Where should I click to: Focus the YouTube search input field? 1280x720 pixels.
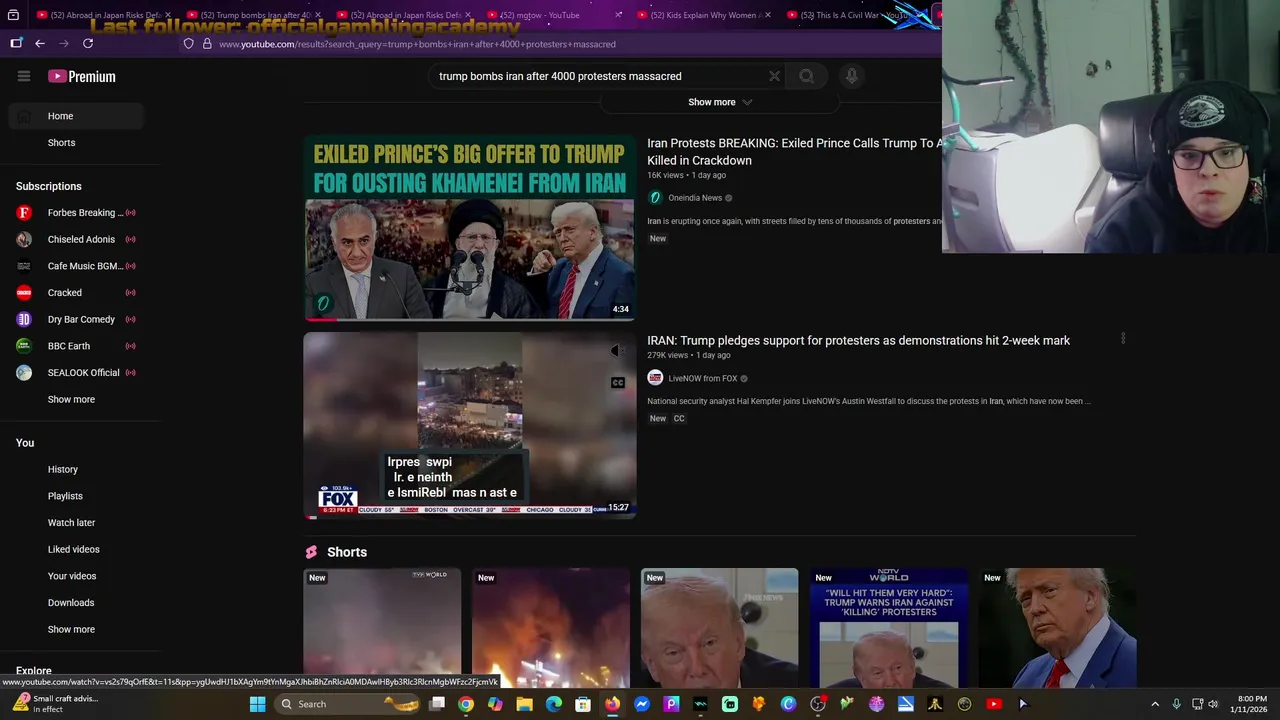pyautogui.click(x=598, y=76)
